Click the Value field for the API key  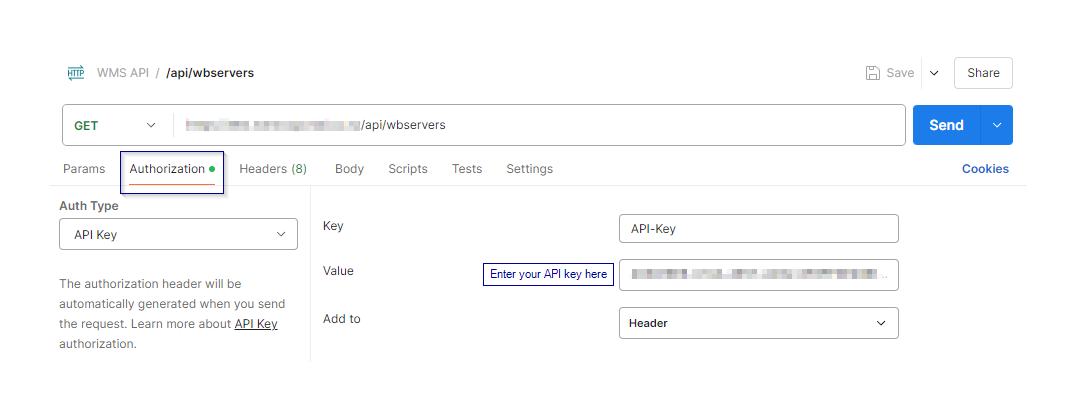(758, 275)
